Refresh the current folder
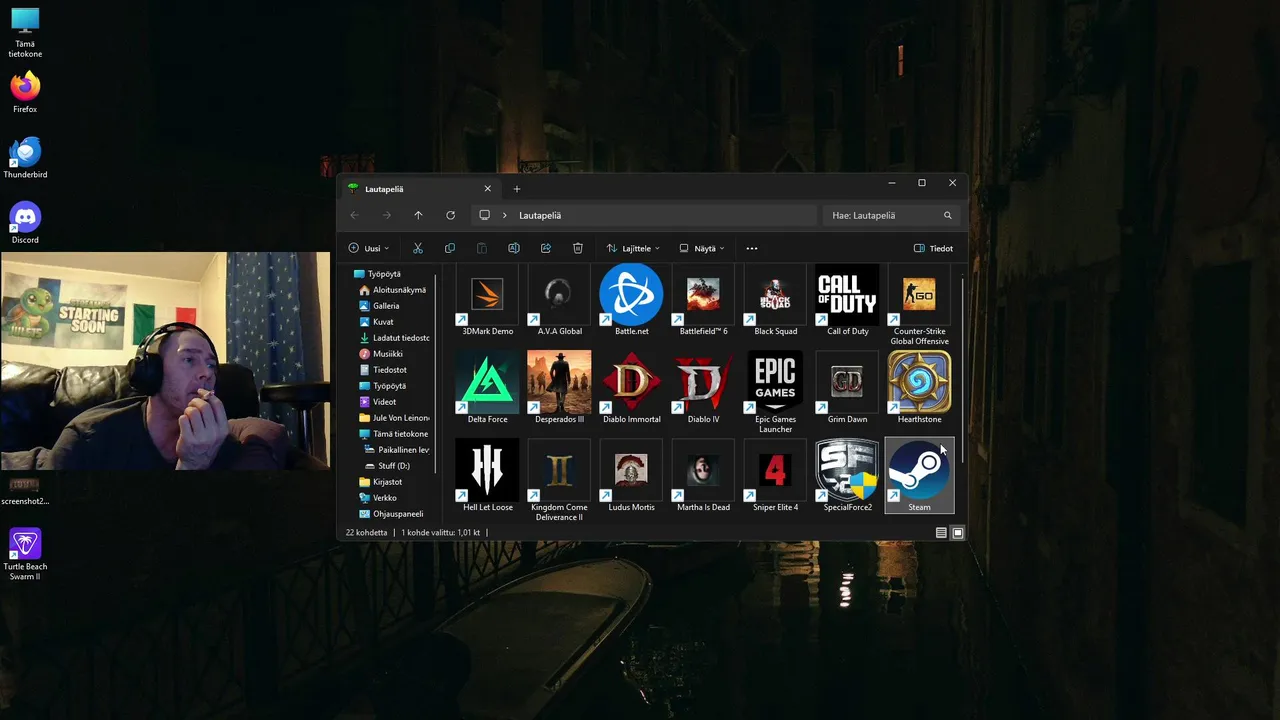Viewport: 1280px width, 720px height. (450, 215)
